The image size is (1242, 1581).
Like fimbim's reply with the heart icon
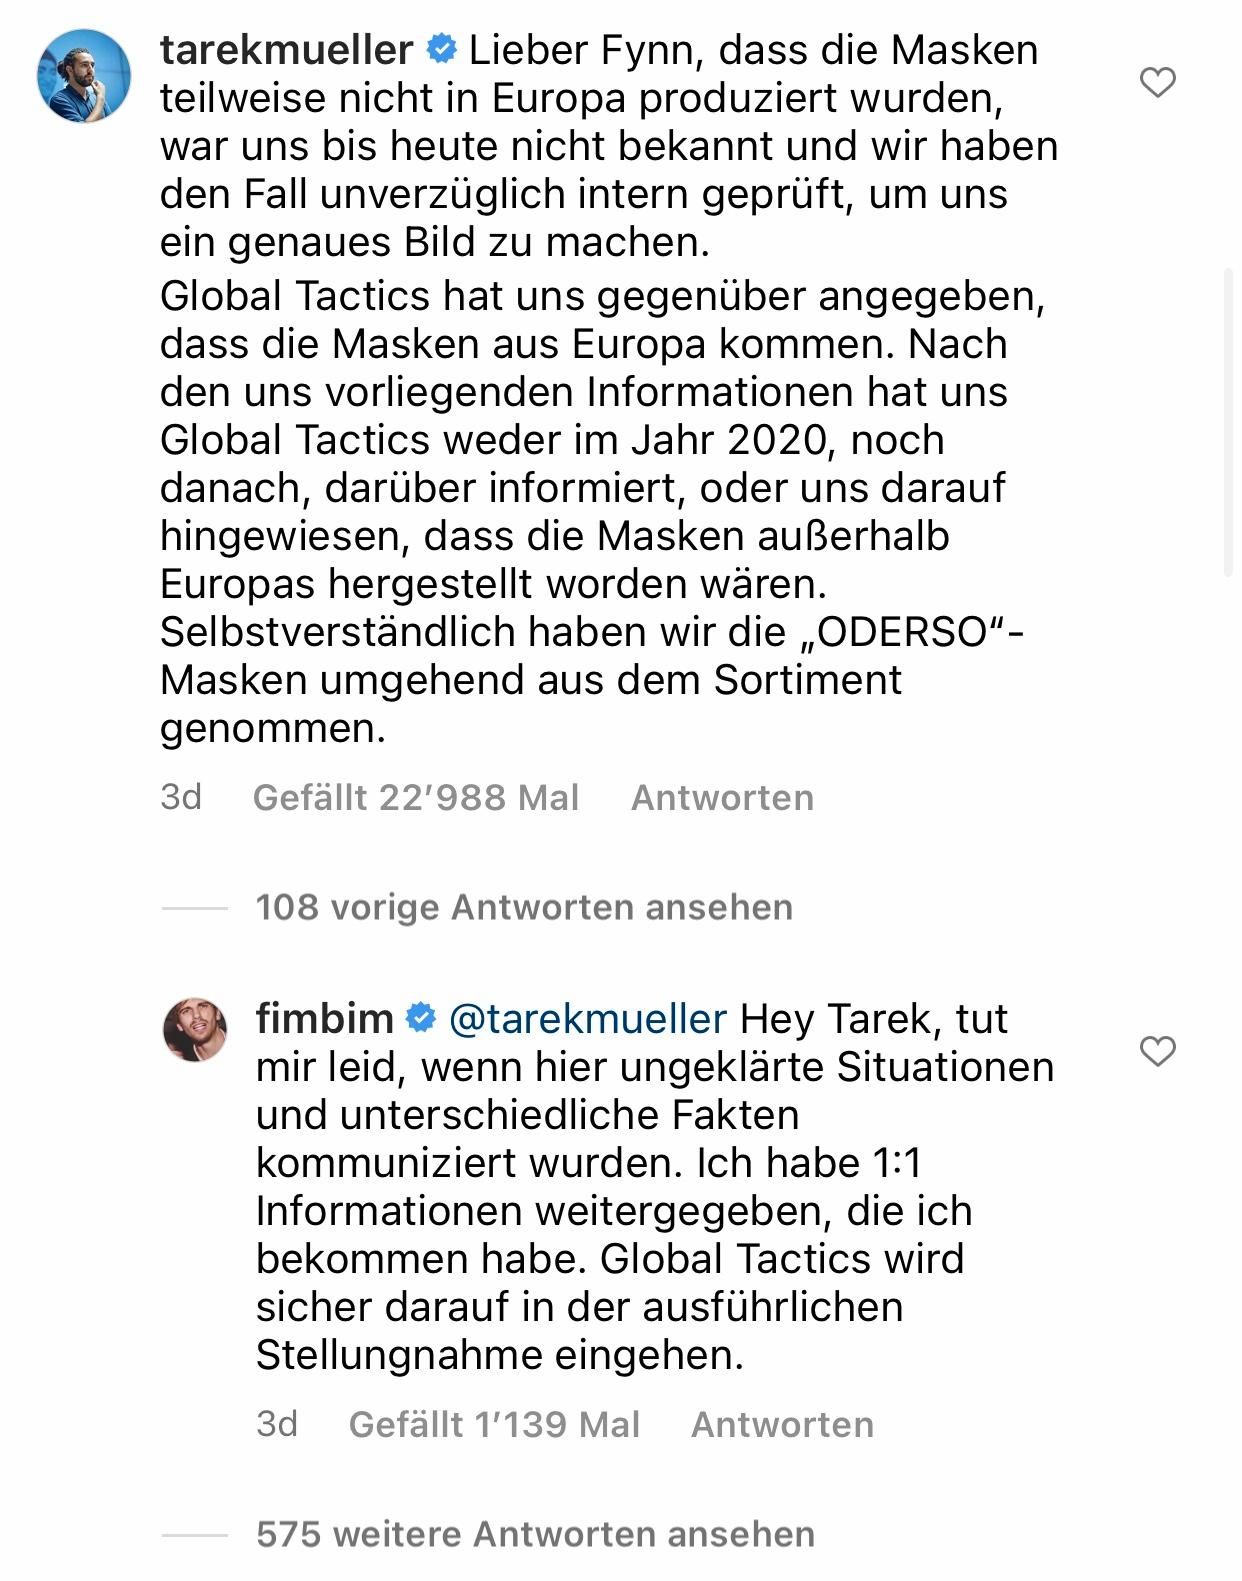click(x=1158, y=1050)
